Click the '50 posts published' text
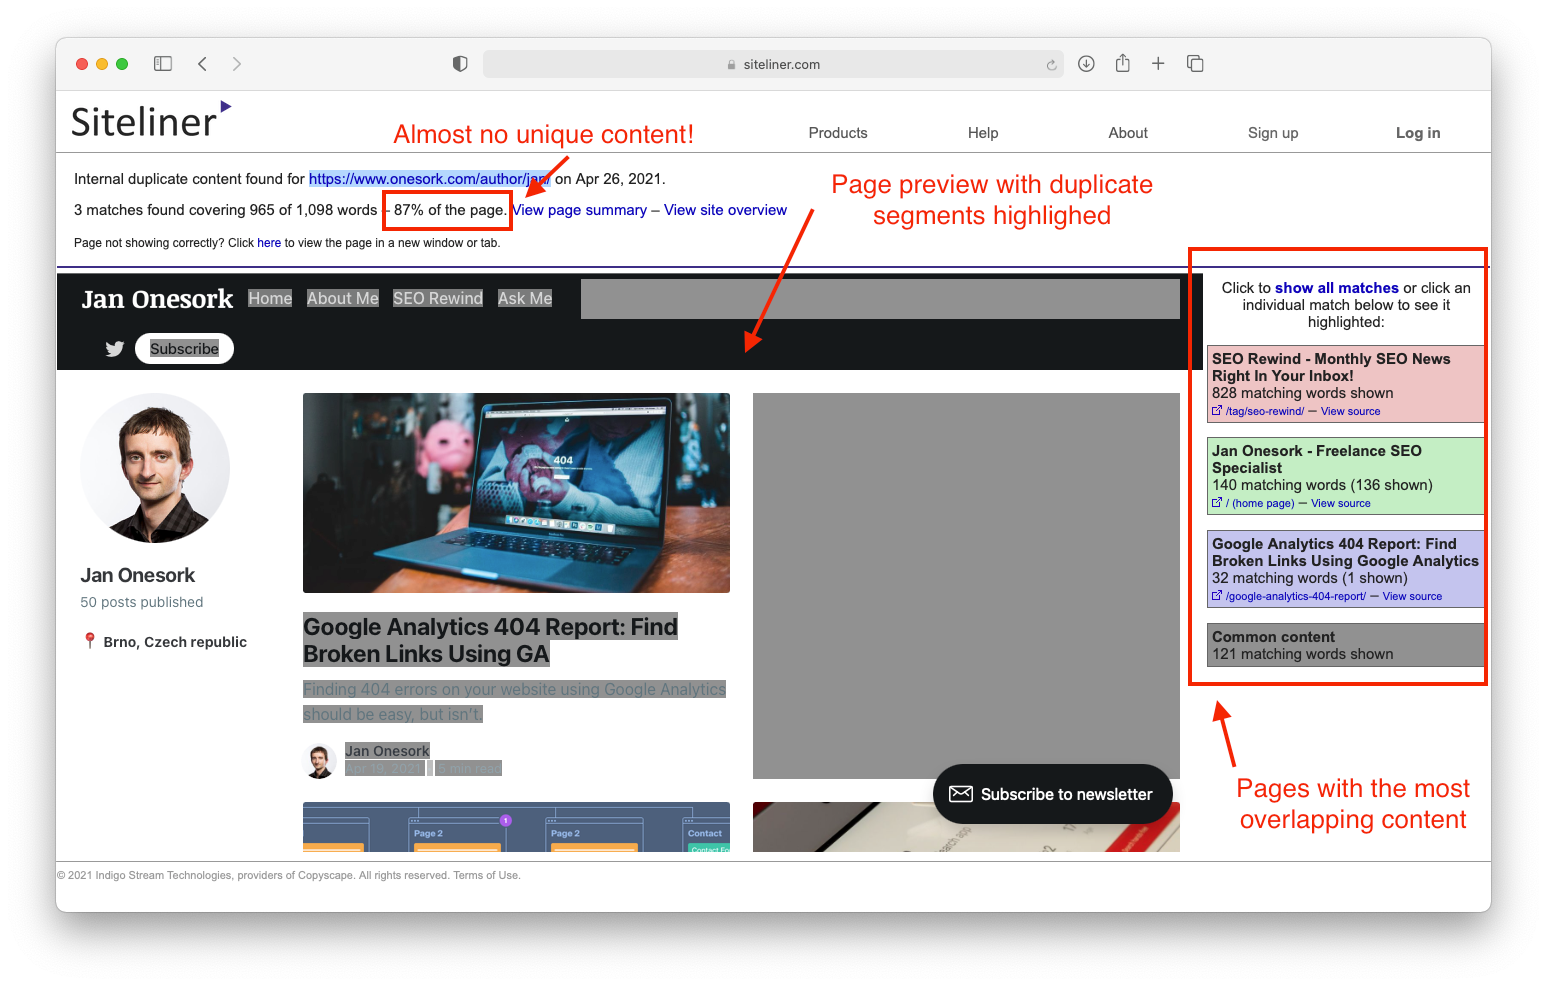 point(142,602)
